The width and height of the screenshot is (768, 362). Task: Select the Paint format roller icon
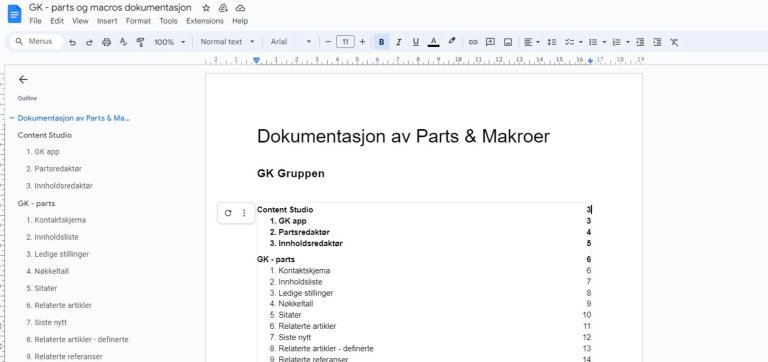[x=141, y=42]
